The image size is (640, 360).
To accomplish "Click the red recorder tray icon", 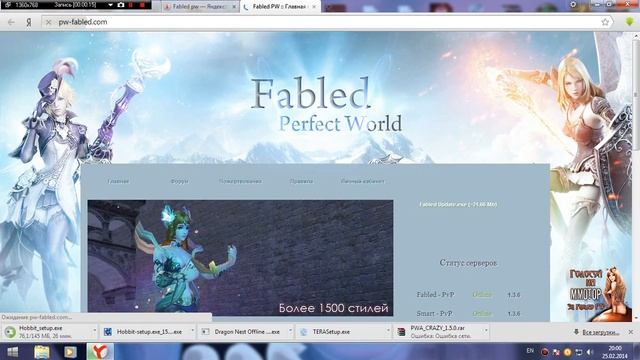I will click(544, 352).
